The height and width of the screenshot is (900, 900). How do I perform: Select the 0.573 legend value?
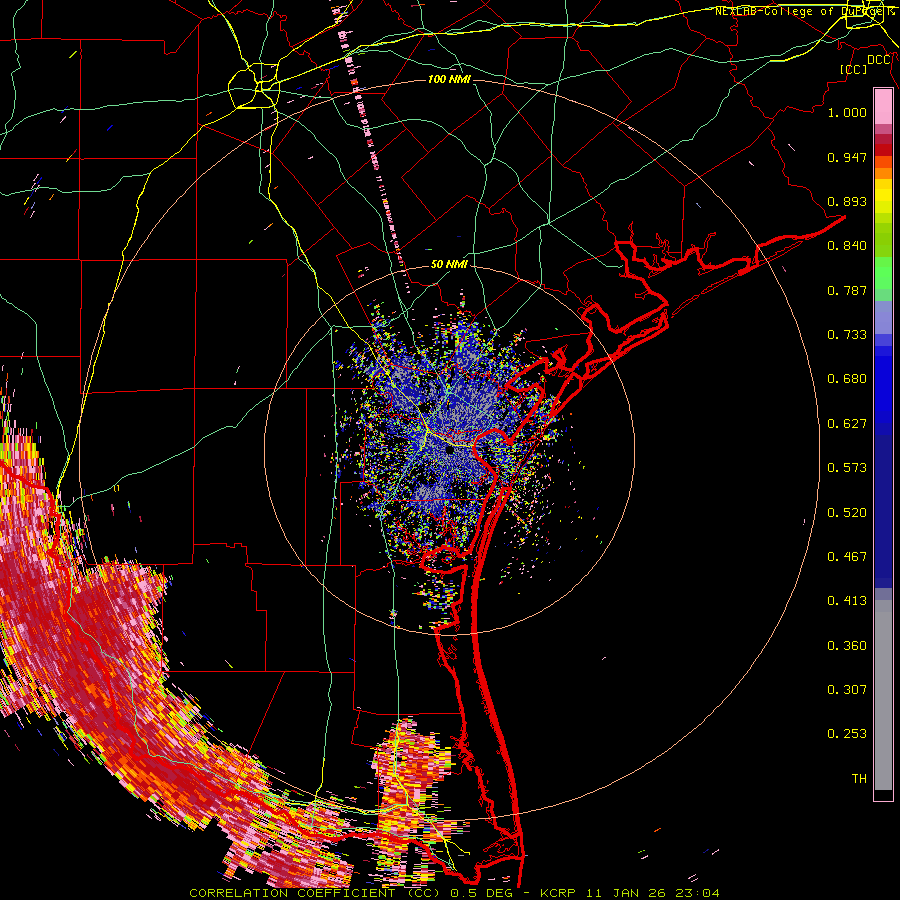point(847,468)
